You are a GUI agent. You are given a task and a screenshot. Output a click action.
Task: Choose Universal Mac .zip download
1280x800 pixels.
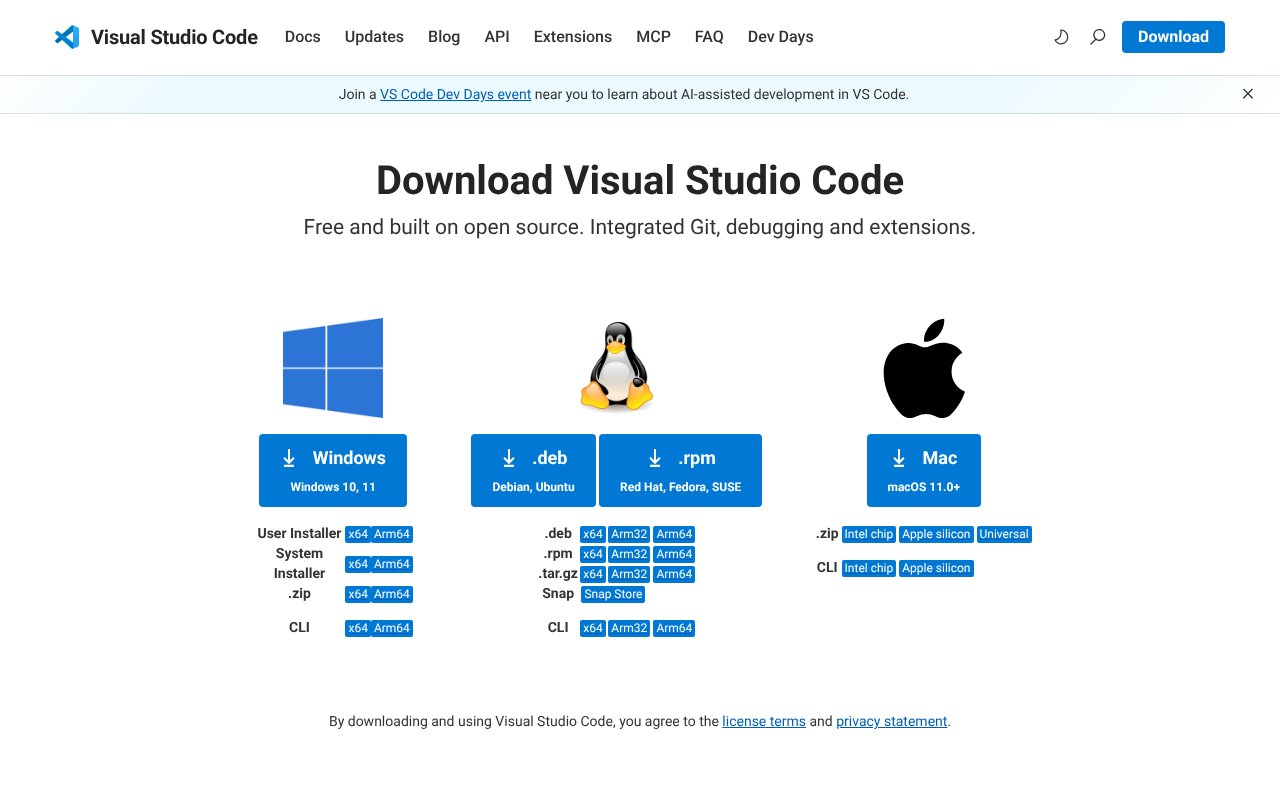1004,534
